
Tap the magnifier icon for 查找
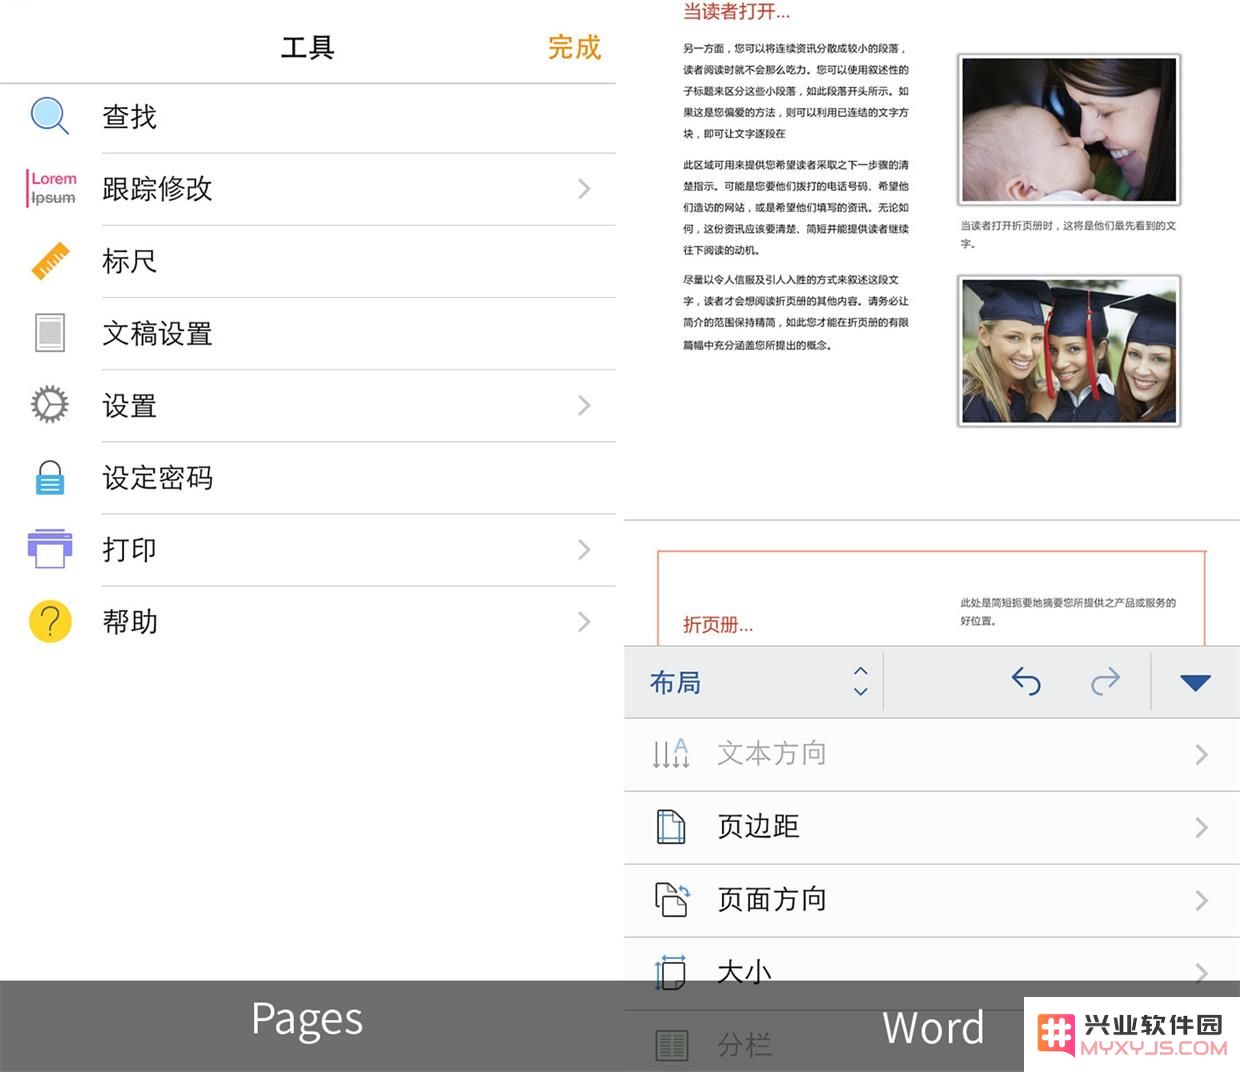click(x=50, y=116)
